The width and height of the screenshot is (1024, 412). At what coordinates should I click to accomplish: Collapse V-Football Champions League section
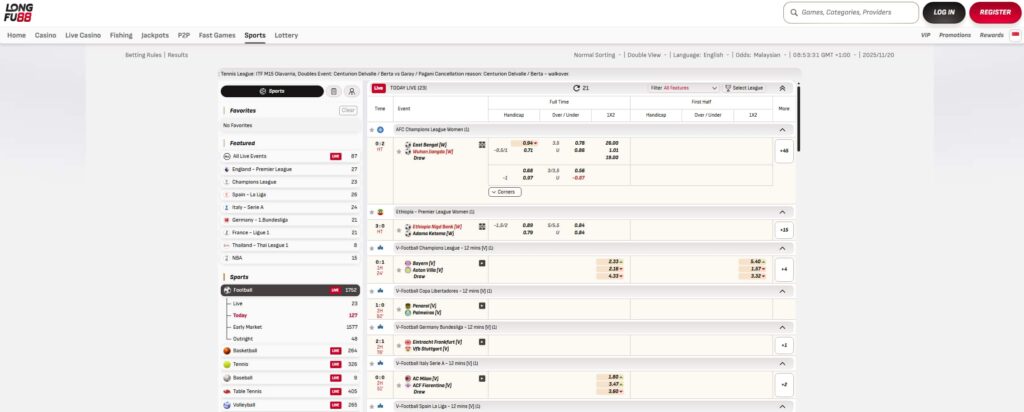(x=782, y=248)
